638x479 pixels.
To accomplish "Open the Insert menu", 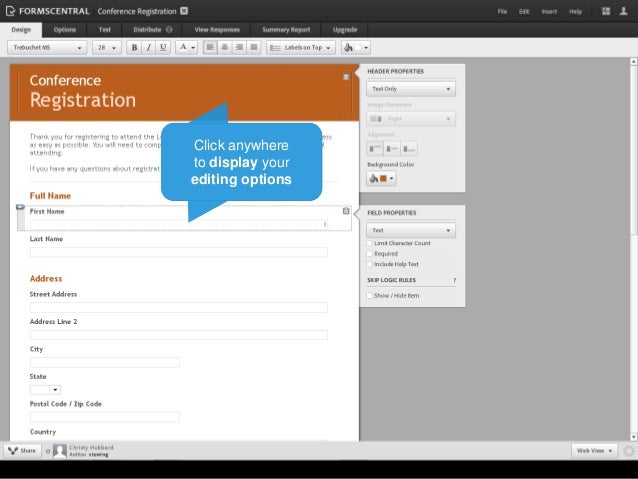I will tap(549, 11).
